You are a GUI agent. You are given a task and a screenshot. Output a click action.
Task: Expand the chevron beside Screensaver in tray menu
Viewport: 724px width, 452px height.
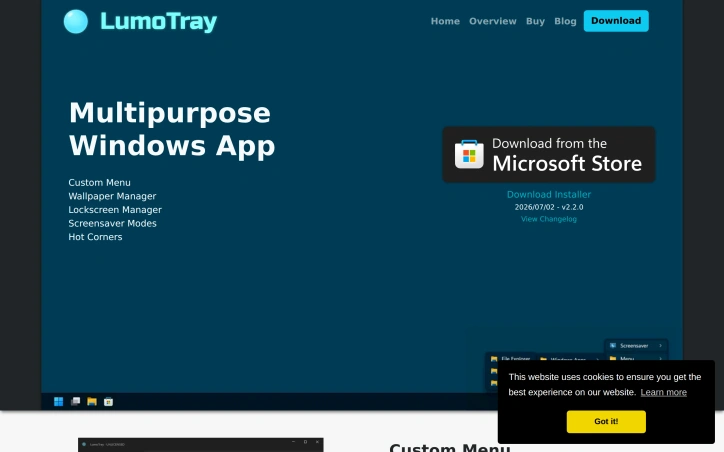point(660,345)
